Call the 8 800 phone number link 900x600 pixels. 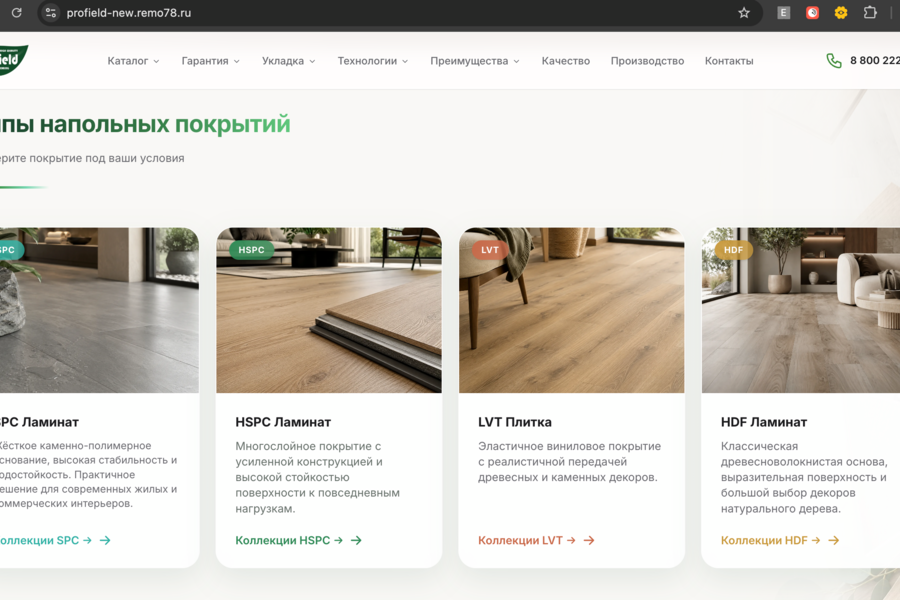pos(875,61)
